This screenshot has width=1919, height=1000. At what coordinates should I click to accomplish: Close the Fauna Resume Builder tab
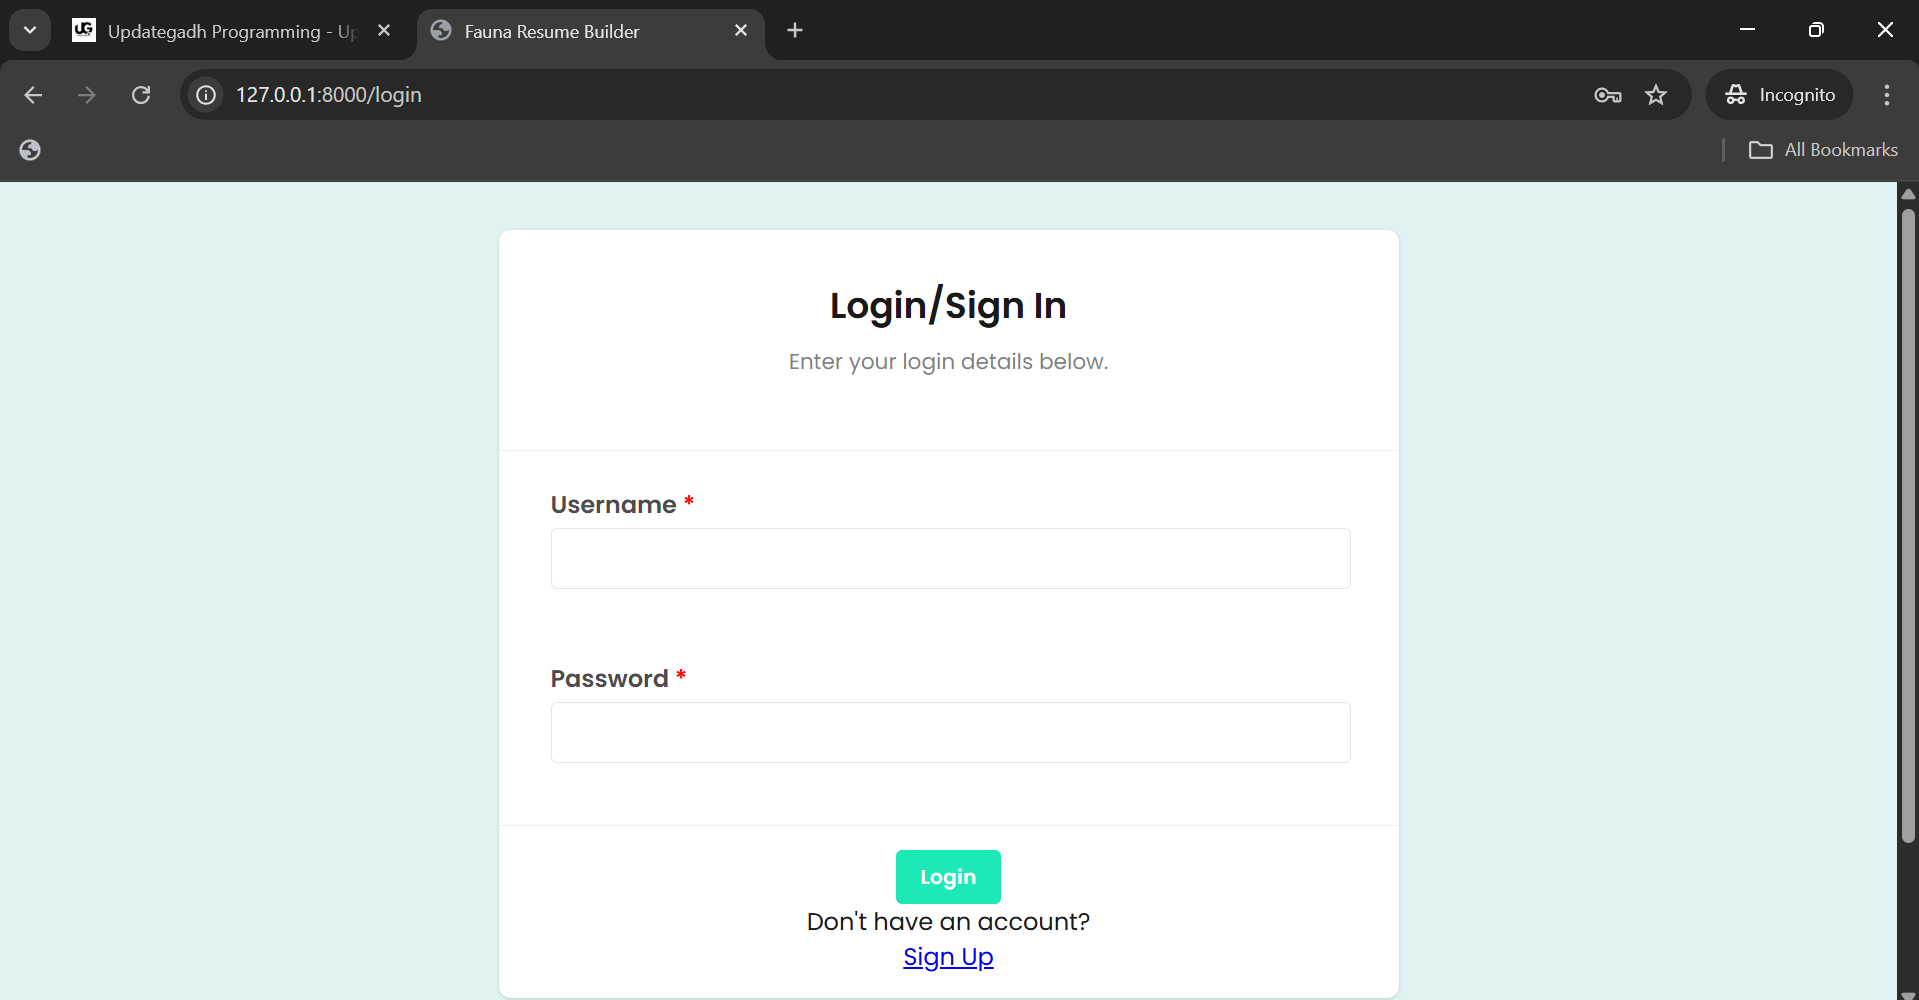741,31
